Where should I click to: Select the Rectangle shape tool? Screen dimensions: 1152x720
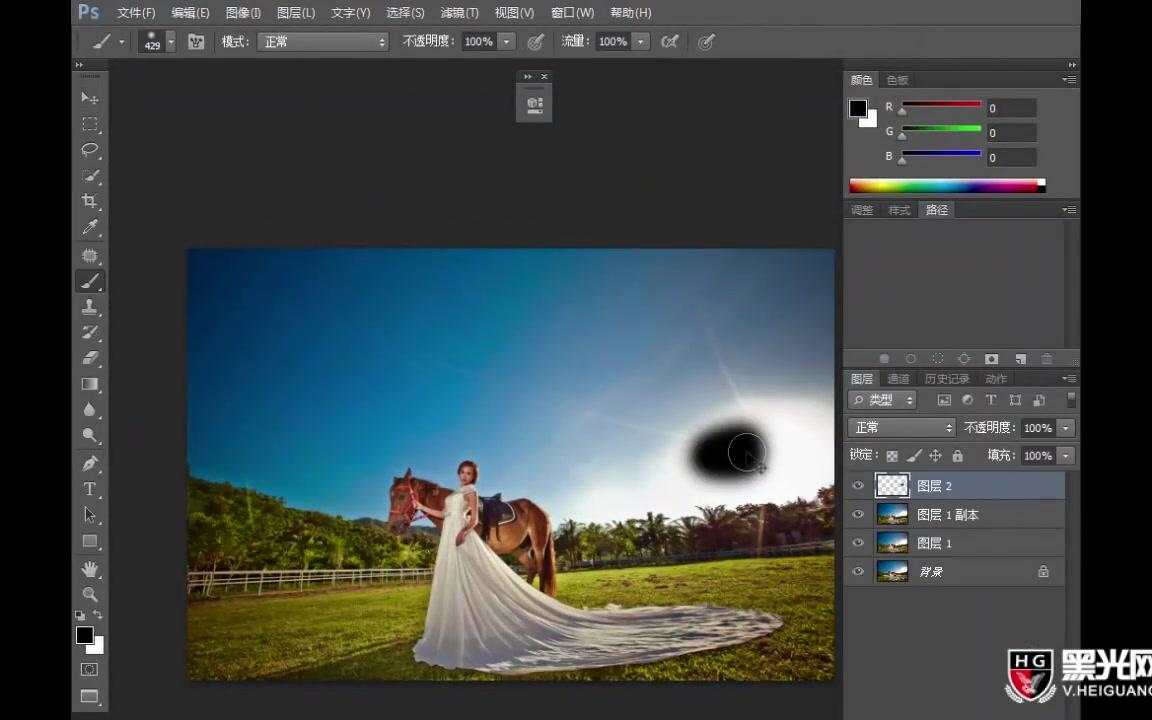tap(90, 541)
